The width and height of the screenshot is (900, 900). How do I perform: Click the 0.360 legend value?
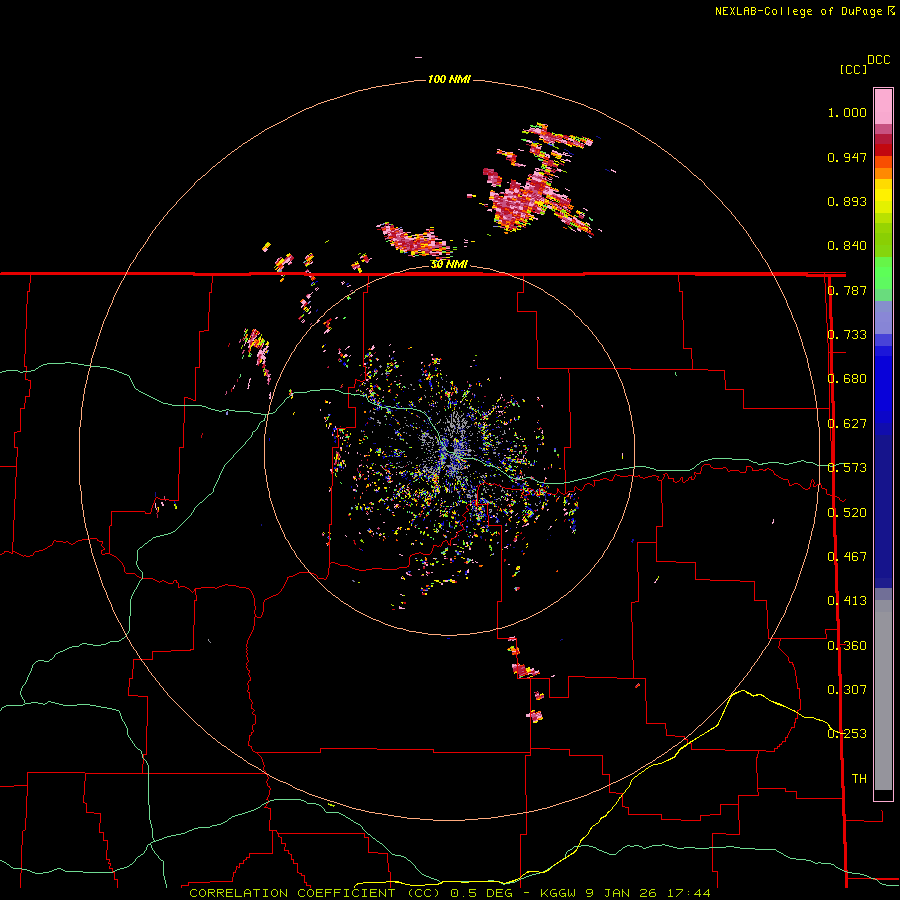point(847,646)
